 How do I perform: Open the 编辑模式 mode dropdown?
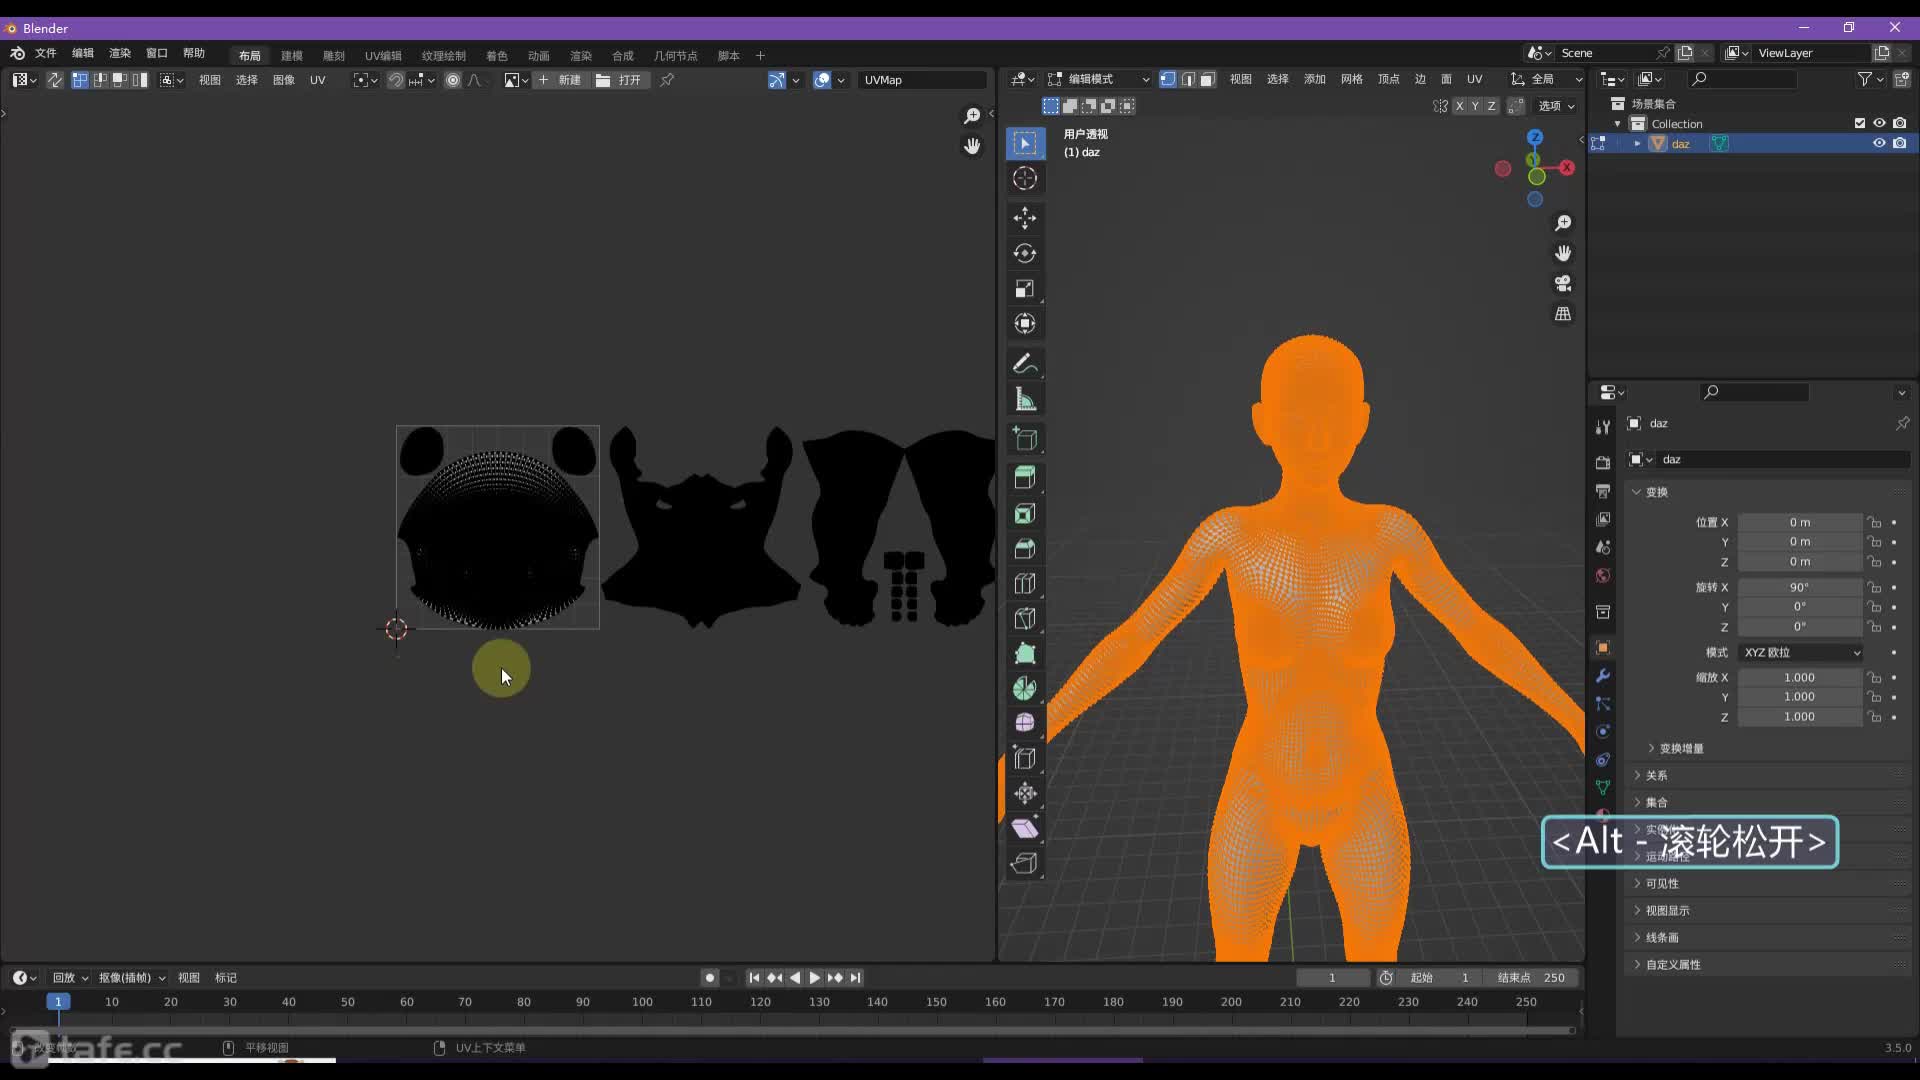1098,79
